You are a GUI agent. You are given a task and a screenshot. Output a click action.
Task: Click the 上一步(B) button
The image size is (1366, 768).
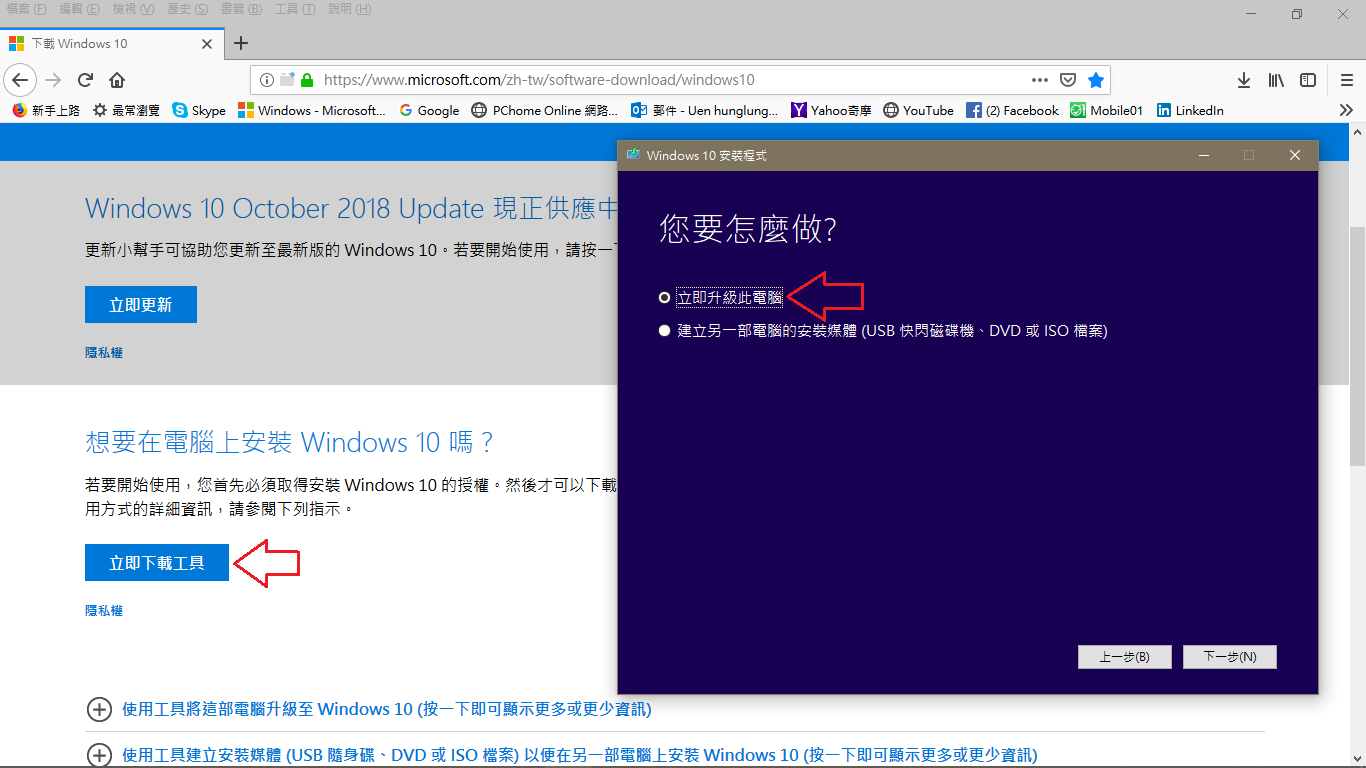1124,657
